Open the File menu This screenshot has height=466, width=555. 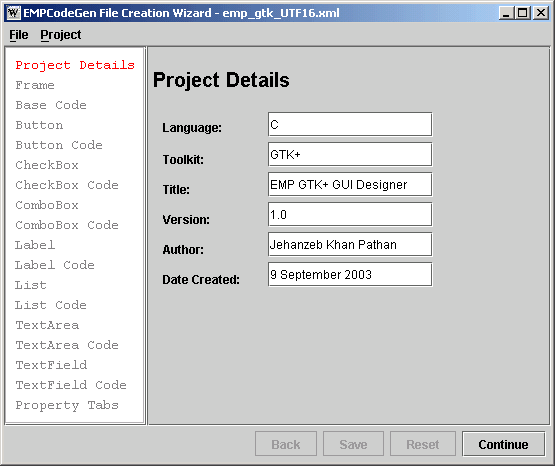coord(19,35)
